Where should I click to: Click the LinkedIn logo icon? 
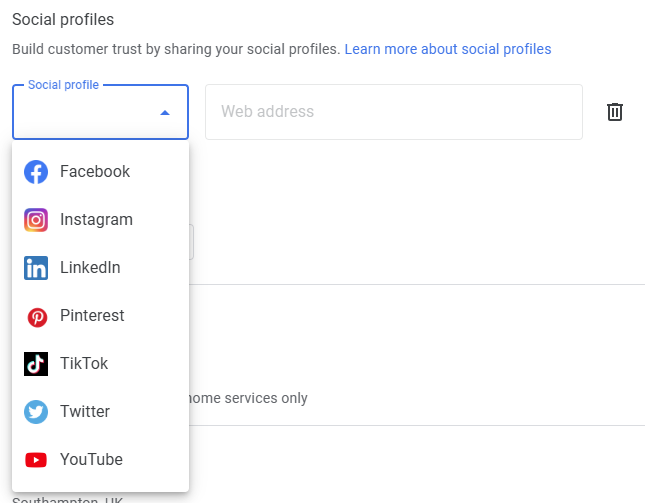click(x=36, y=268)
